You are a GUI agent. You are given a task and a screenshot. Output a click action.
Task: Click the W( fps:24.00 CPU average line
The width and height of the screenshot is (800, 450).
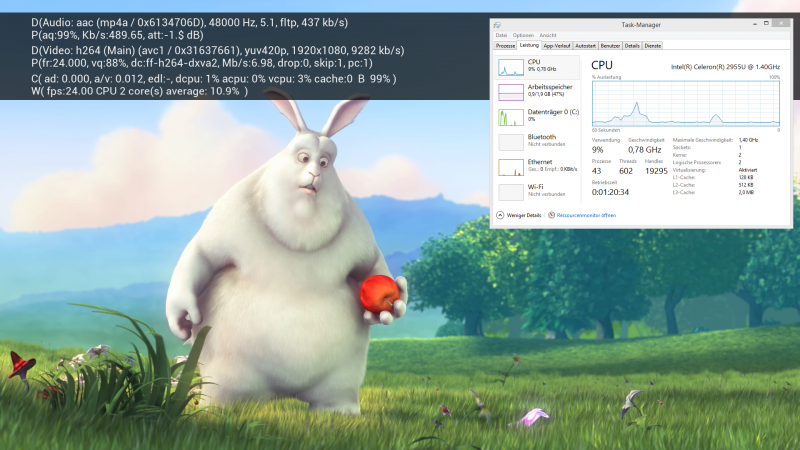[x=139, y=91]
